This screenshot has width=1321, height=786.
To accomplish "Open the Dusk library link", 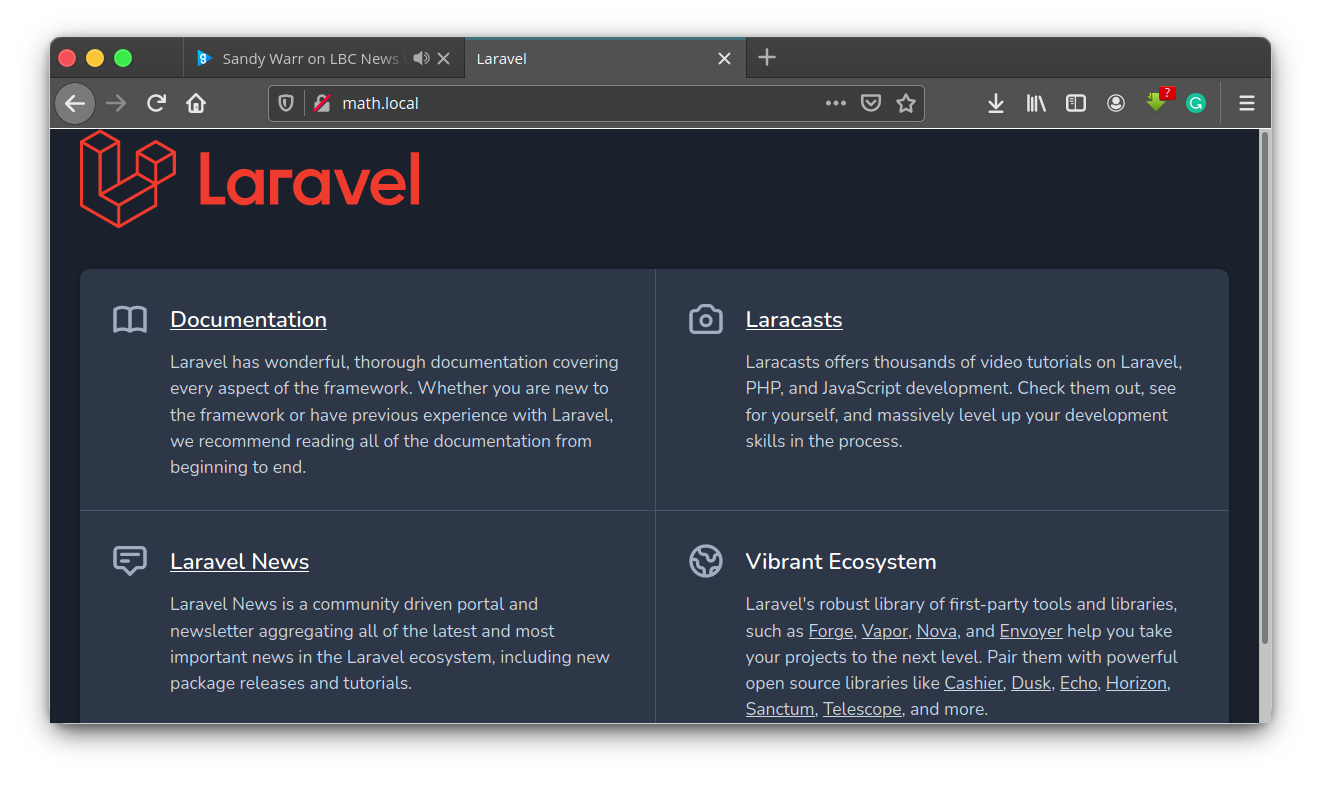I will pos(1031,683).
